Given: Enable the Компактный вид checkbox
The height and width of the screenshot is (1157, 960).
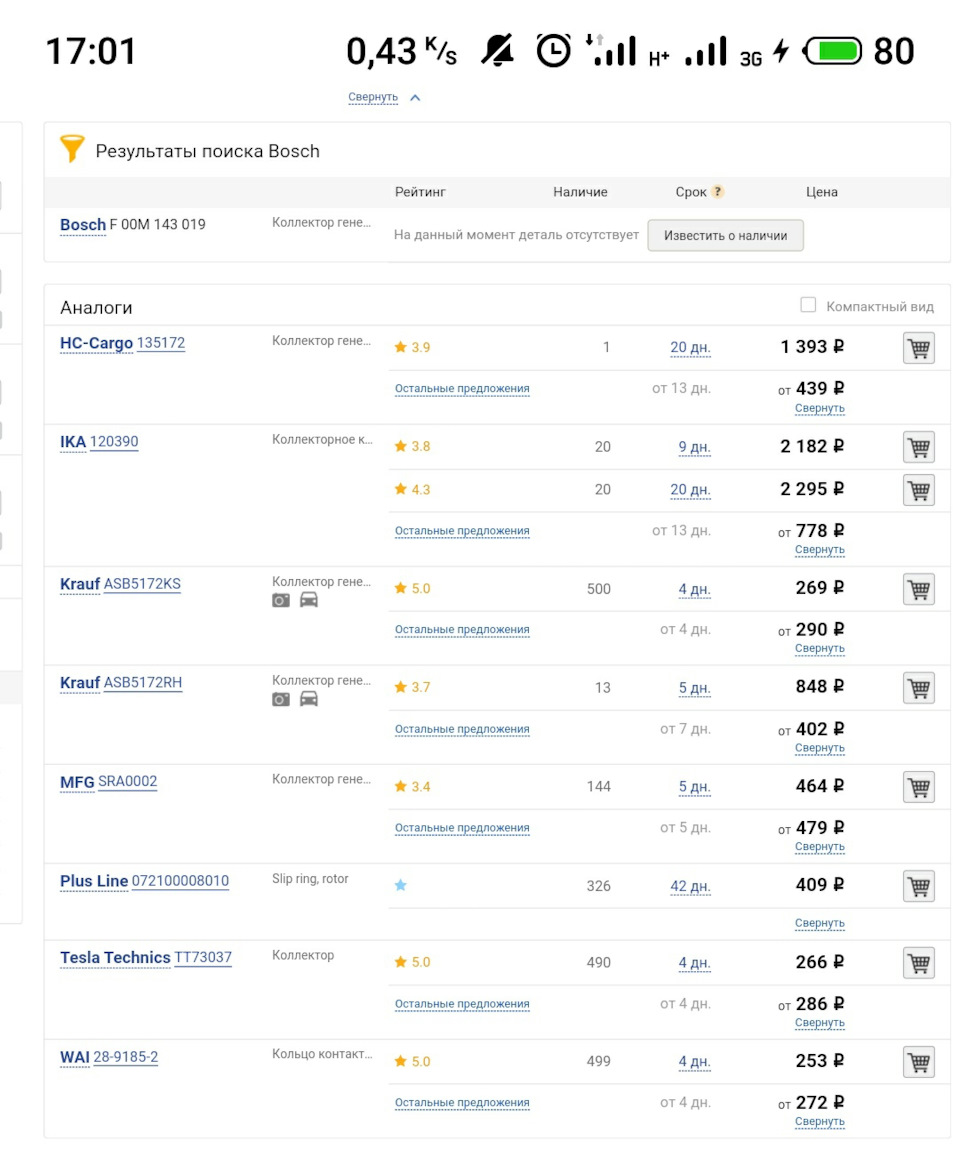Looking at the screenshot, I should pyautogui.click(x=808, y=305).
